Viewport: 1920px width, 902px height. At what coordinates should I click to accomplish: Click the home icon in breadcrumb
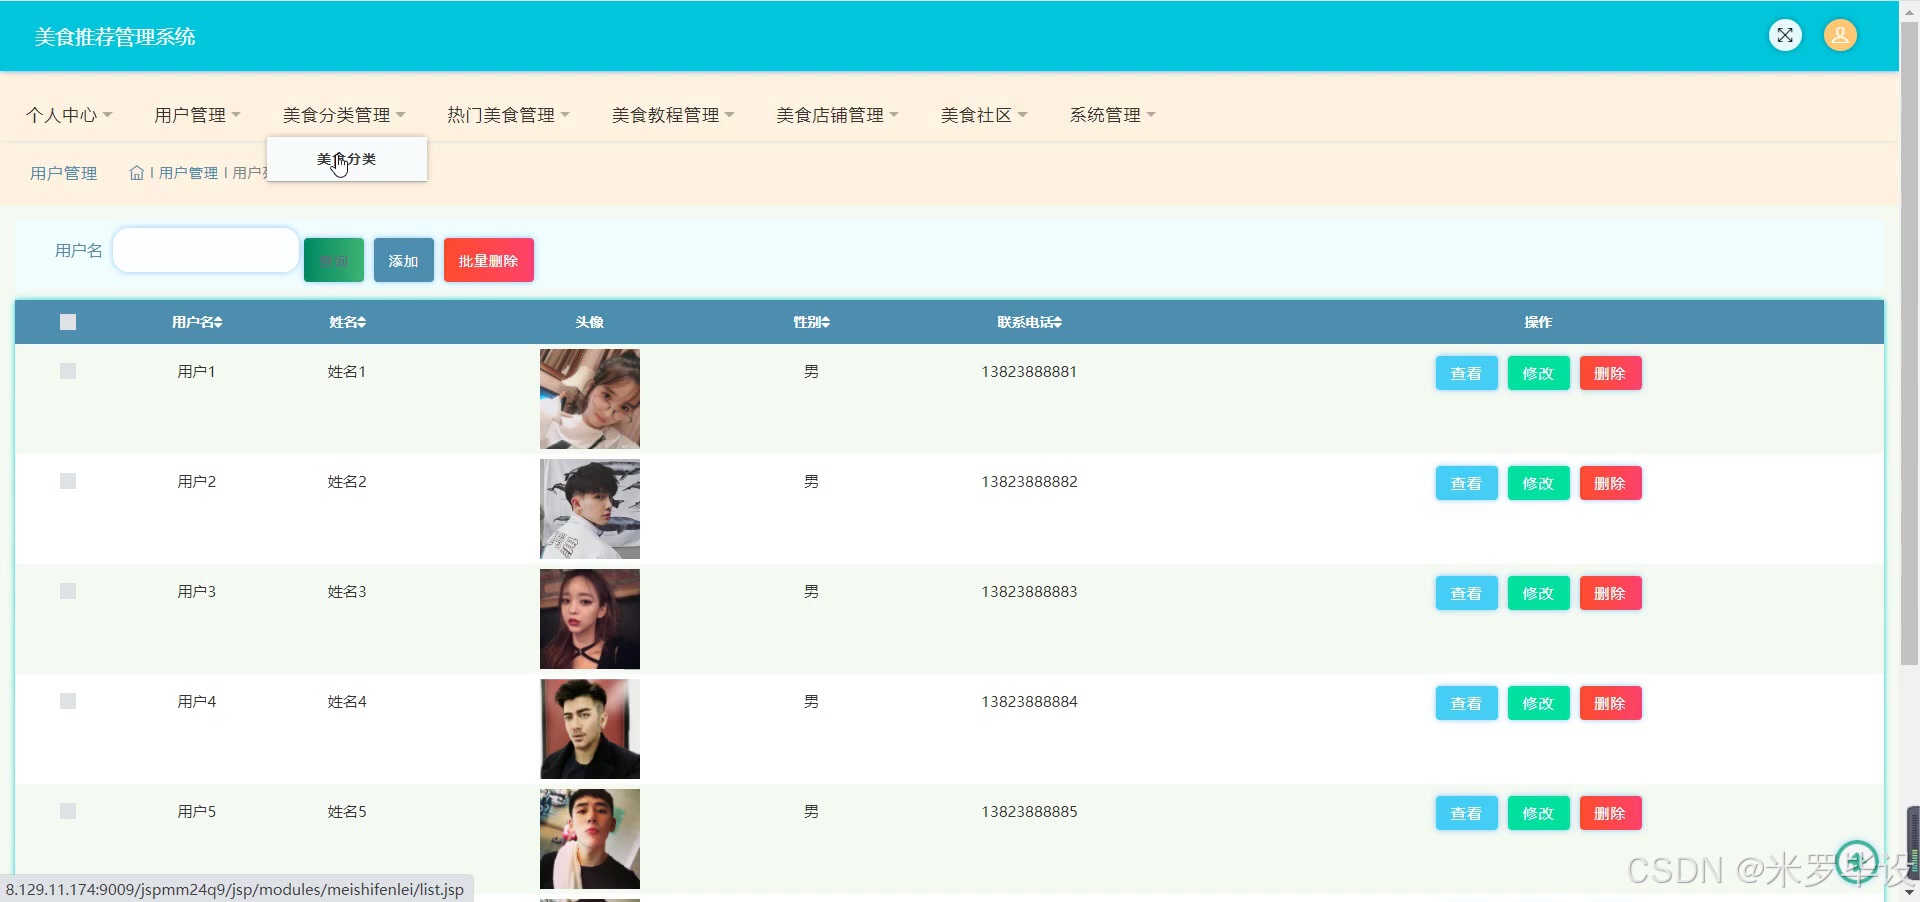[137, 173]
